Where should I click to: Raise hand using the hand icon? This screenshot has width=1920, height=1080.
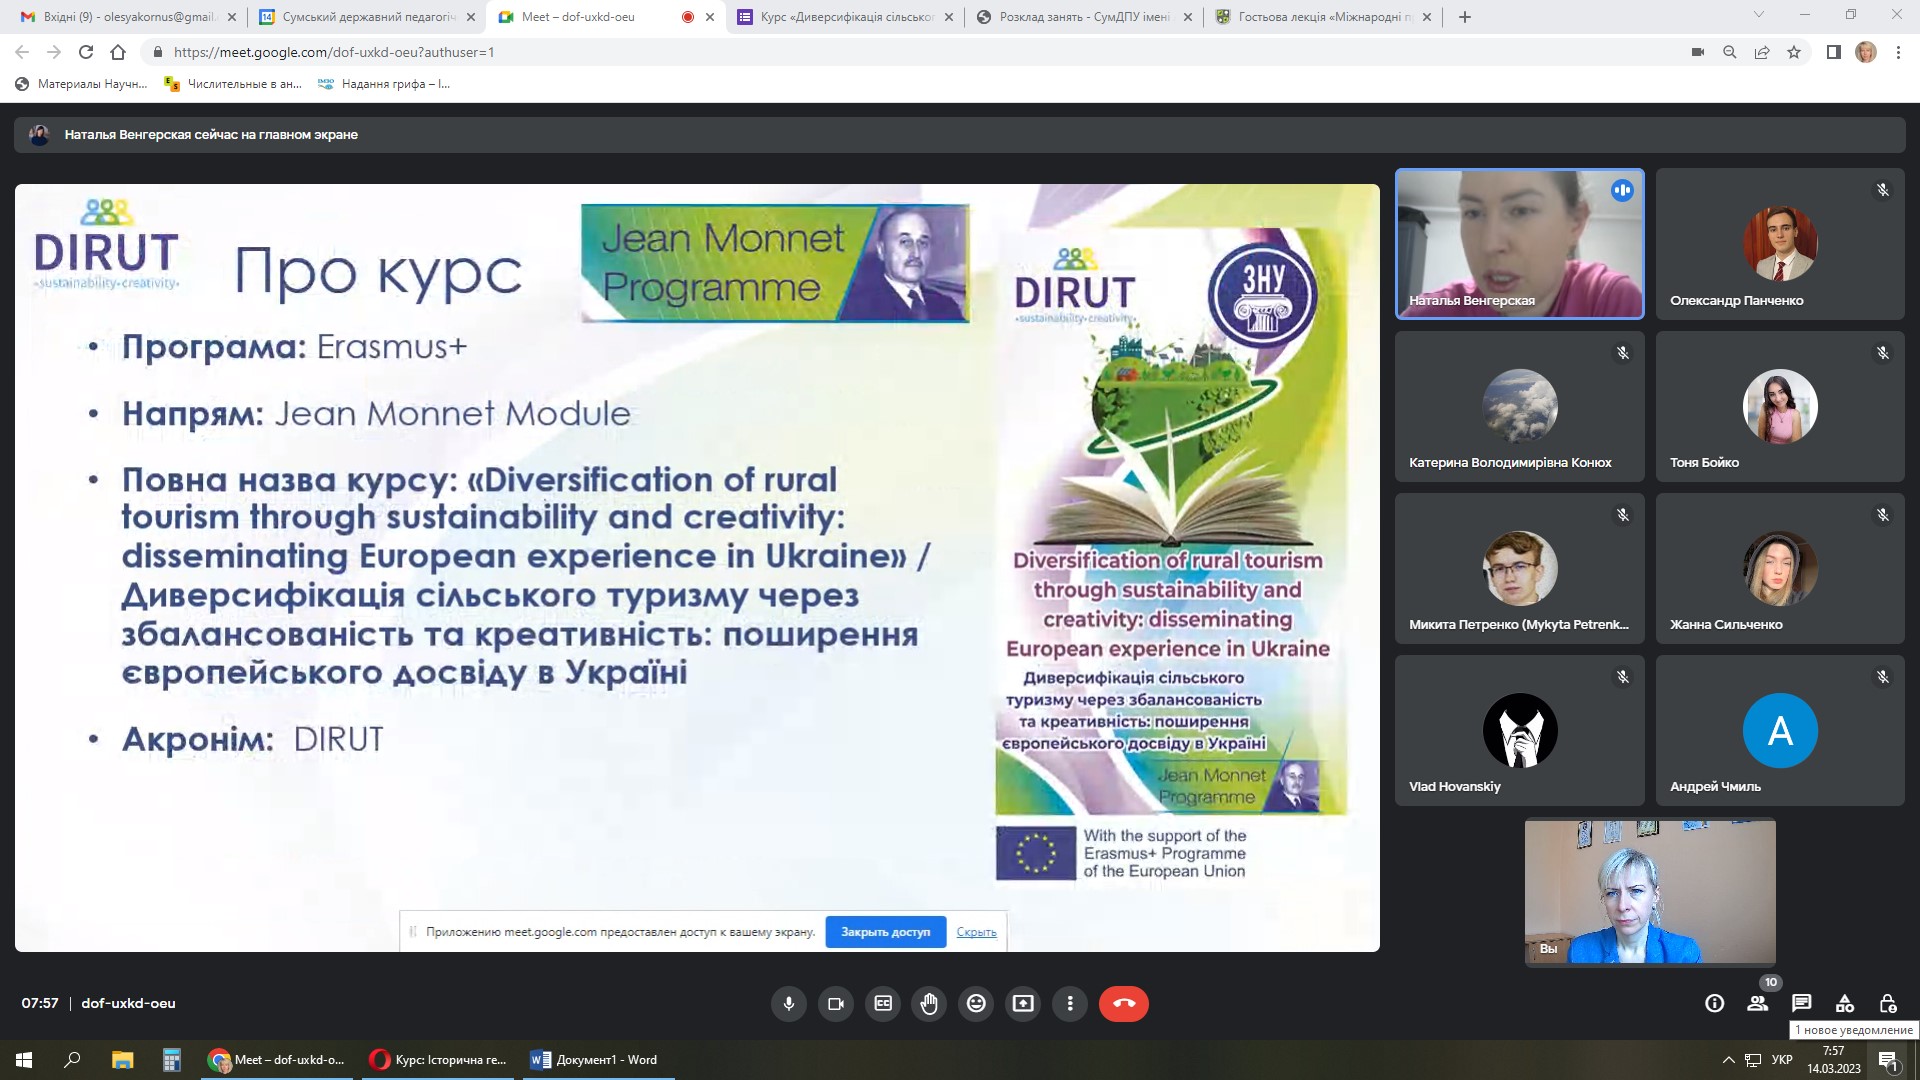(x=929, y=1003)
